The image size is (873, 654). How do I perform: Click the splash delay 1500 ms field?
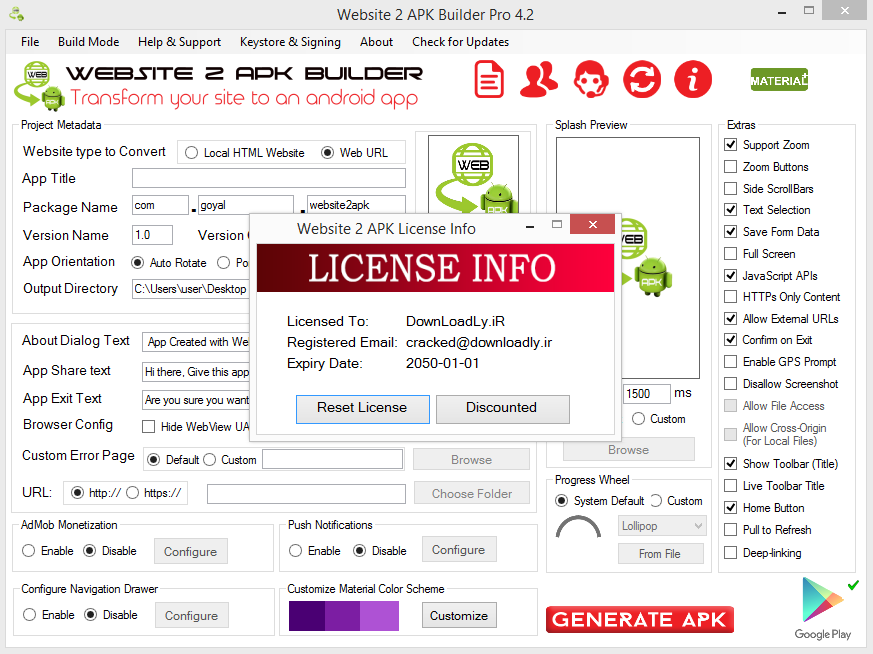649,393
